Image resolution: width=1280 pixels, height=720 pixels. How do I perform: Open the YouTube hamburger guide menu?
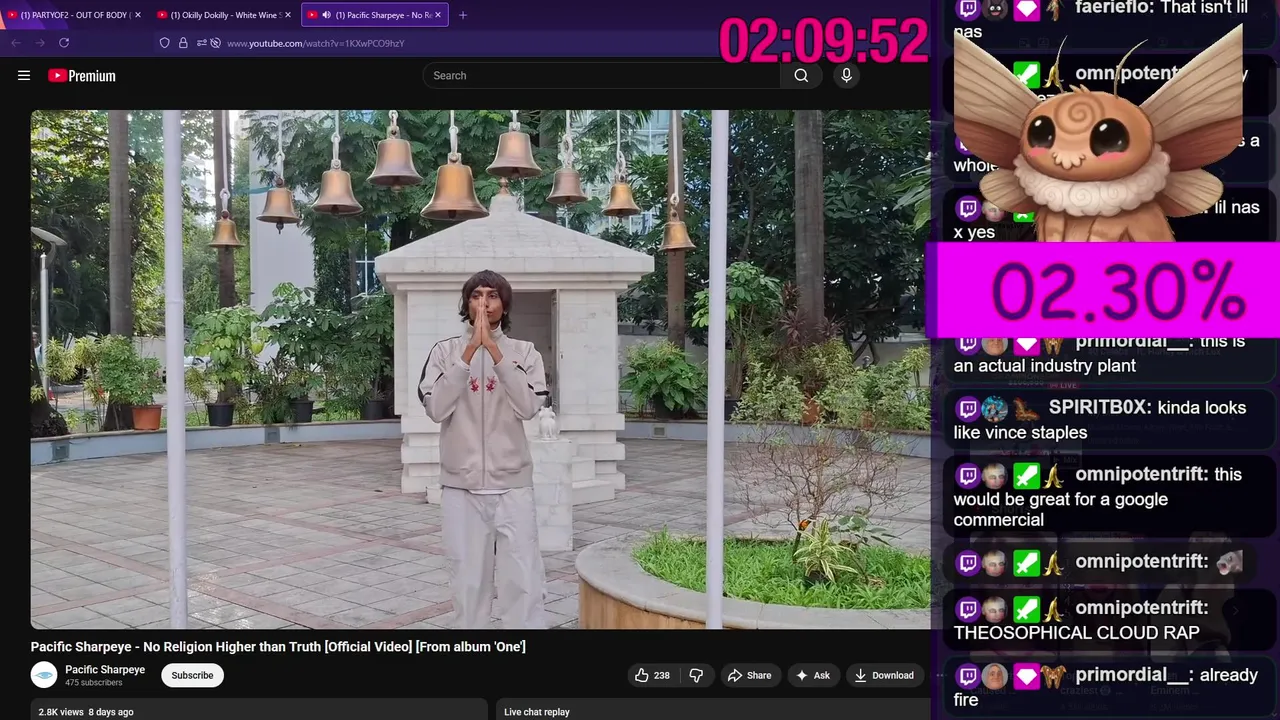pyautogui.click(x=24, y=75)
